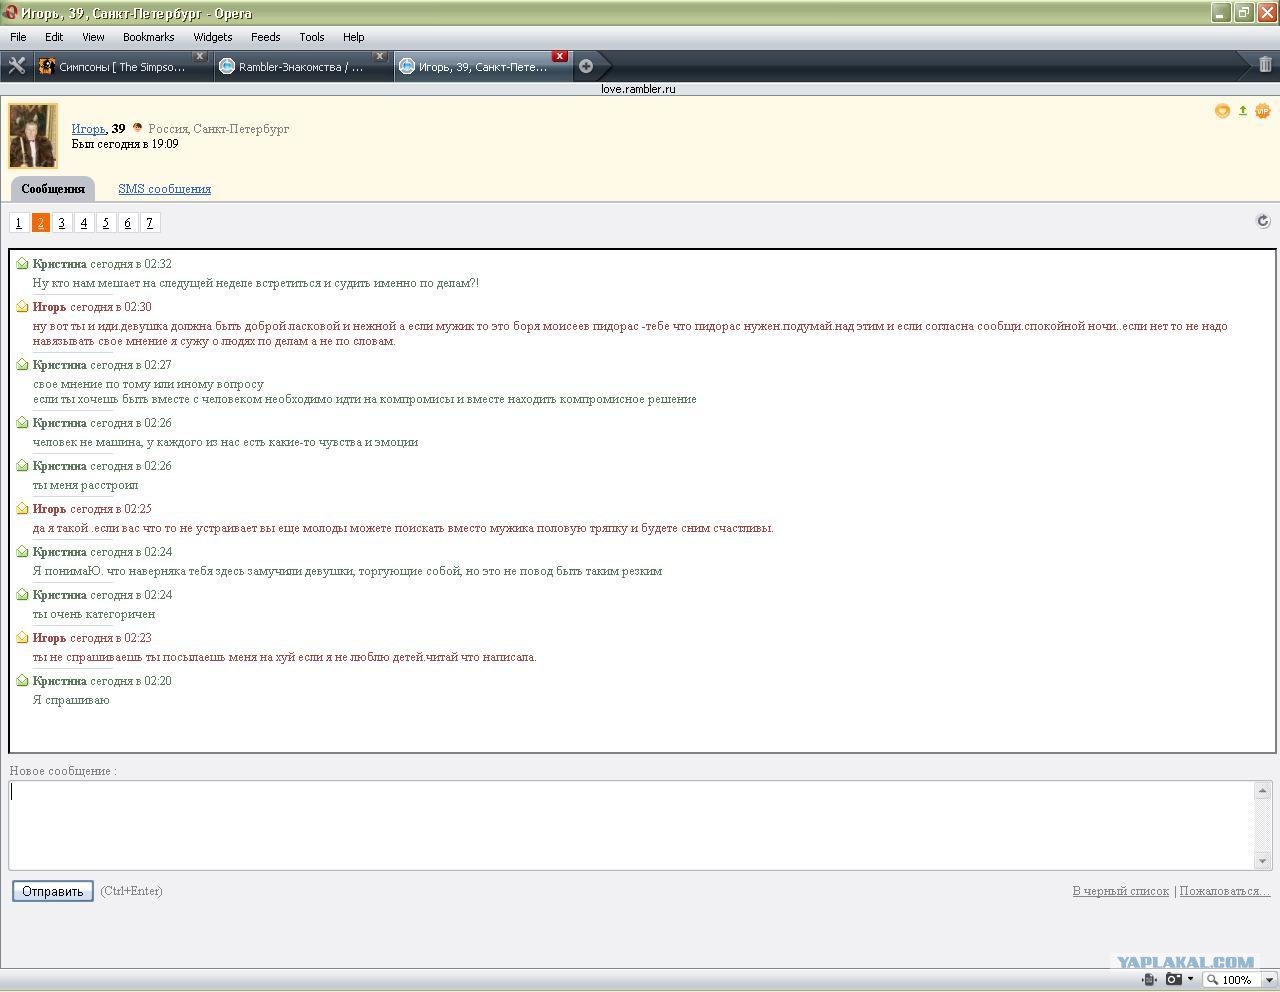Refresh the message list with reload icon
The height and width of the screenshot is (992, 1280).
point(1263,221)
